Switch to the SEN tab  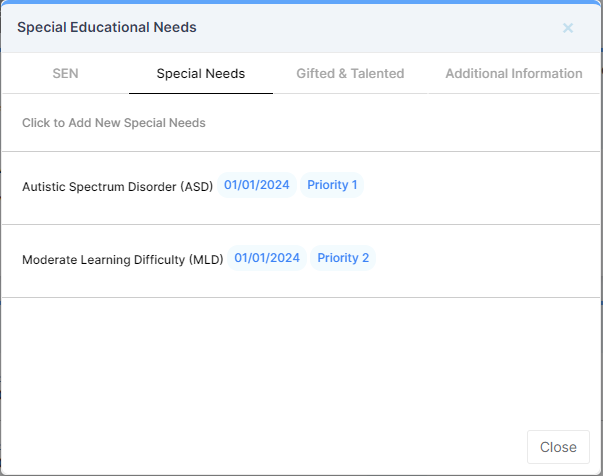[65, 73]
